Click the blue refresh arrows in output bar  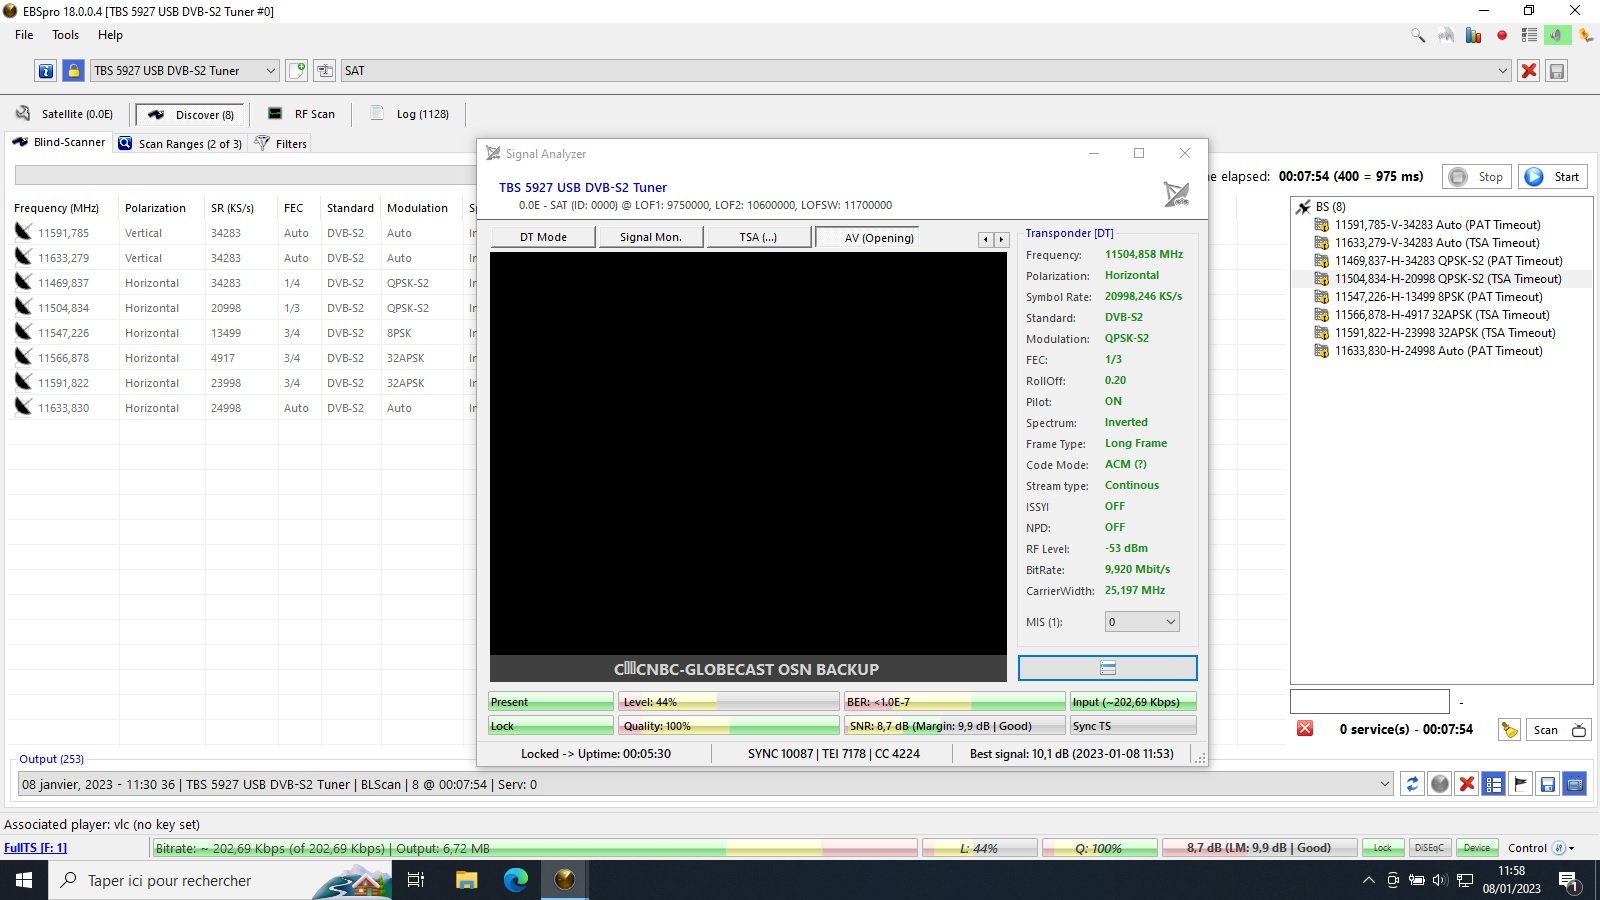1412,784
